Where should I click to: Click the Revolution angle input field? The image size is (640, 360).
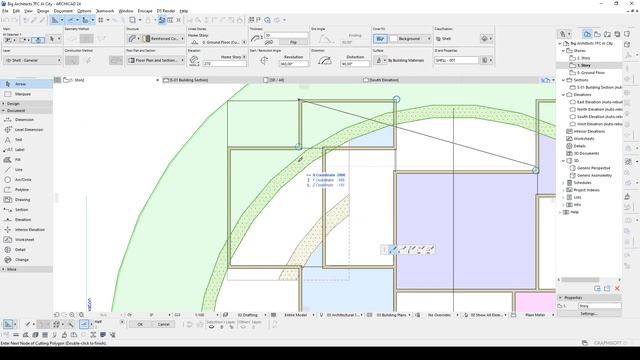[x=294, y=64]
